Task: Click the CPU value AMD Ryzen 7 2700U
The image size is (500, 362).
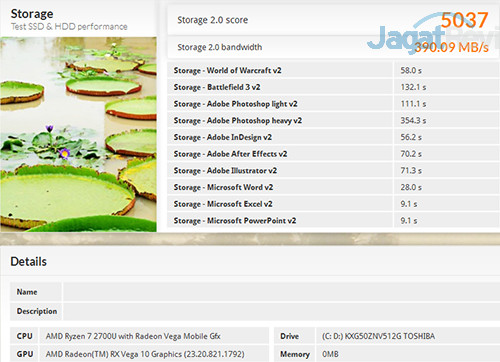Action: [133, 336]
